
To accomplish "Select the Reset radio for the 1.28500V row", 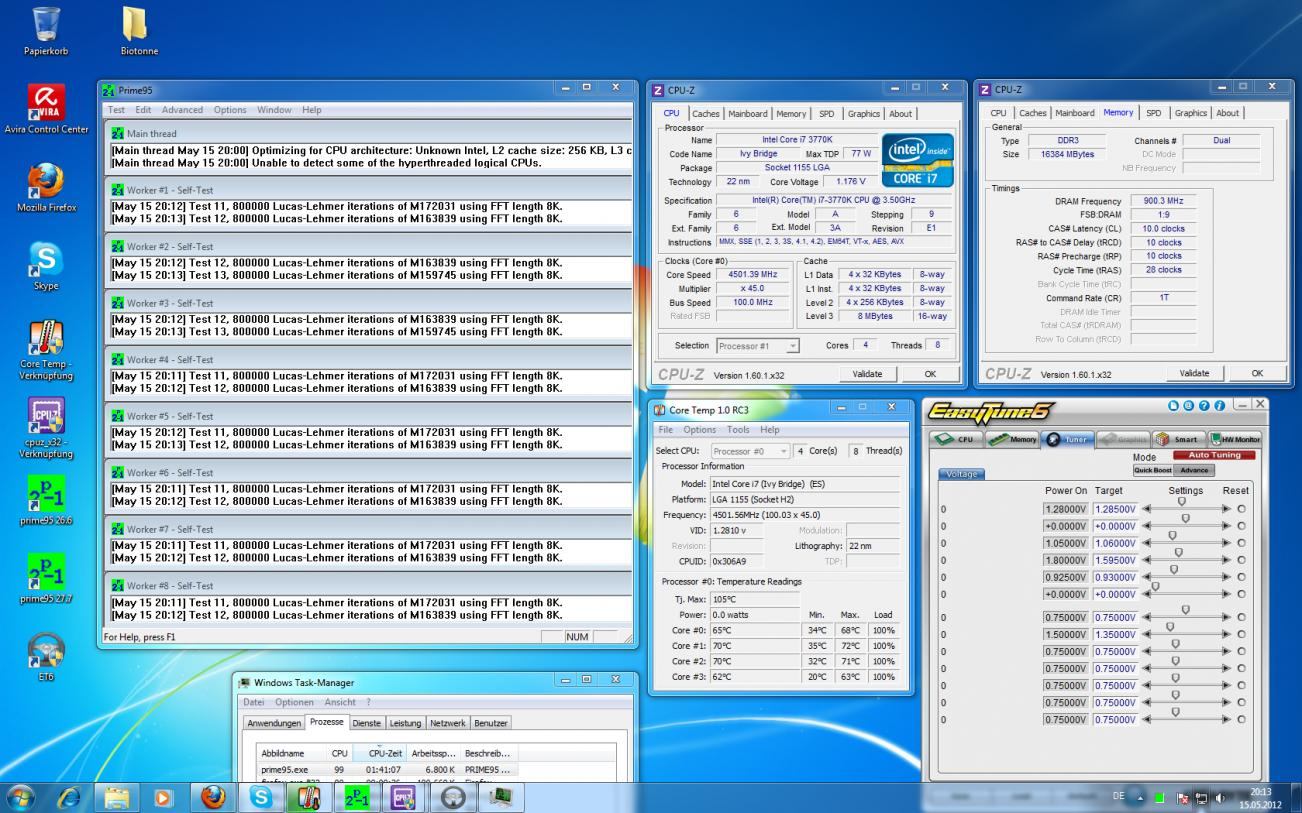I will [1241, 509].
